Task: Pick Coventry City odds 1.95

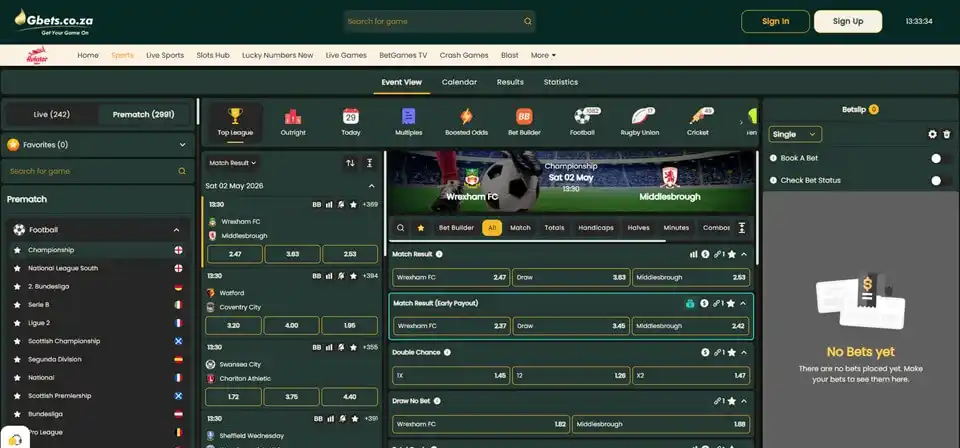Action: point(350,326)
